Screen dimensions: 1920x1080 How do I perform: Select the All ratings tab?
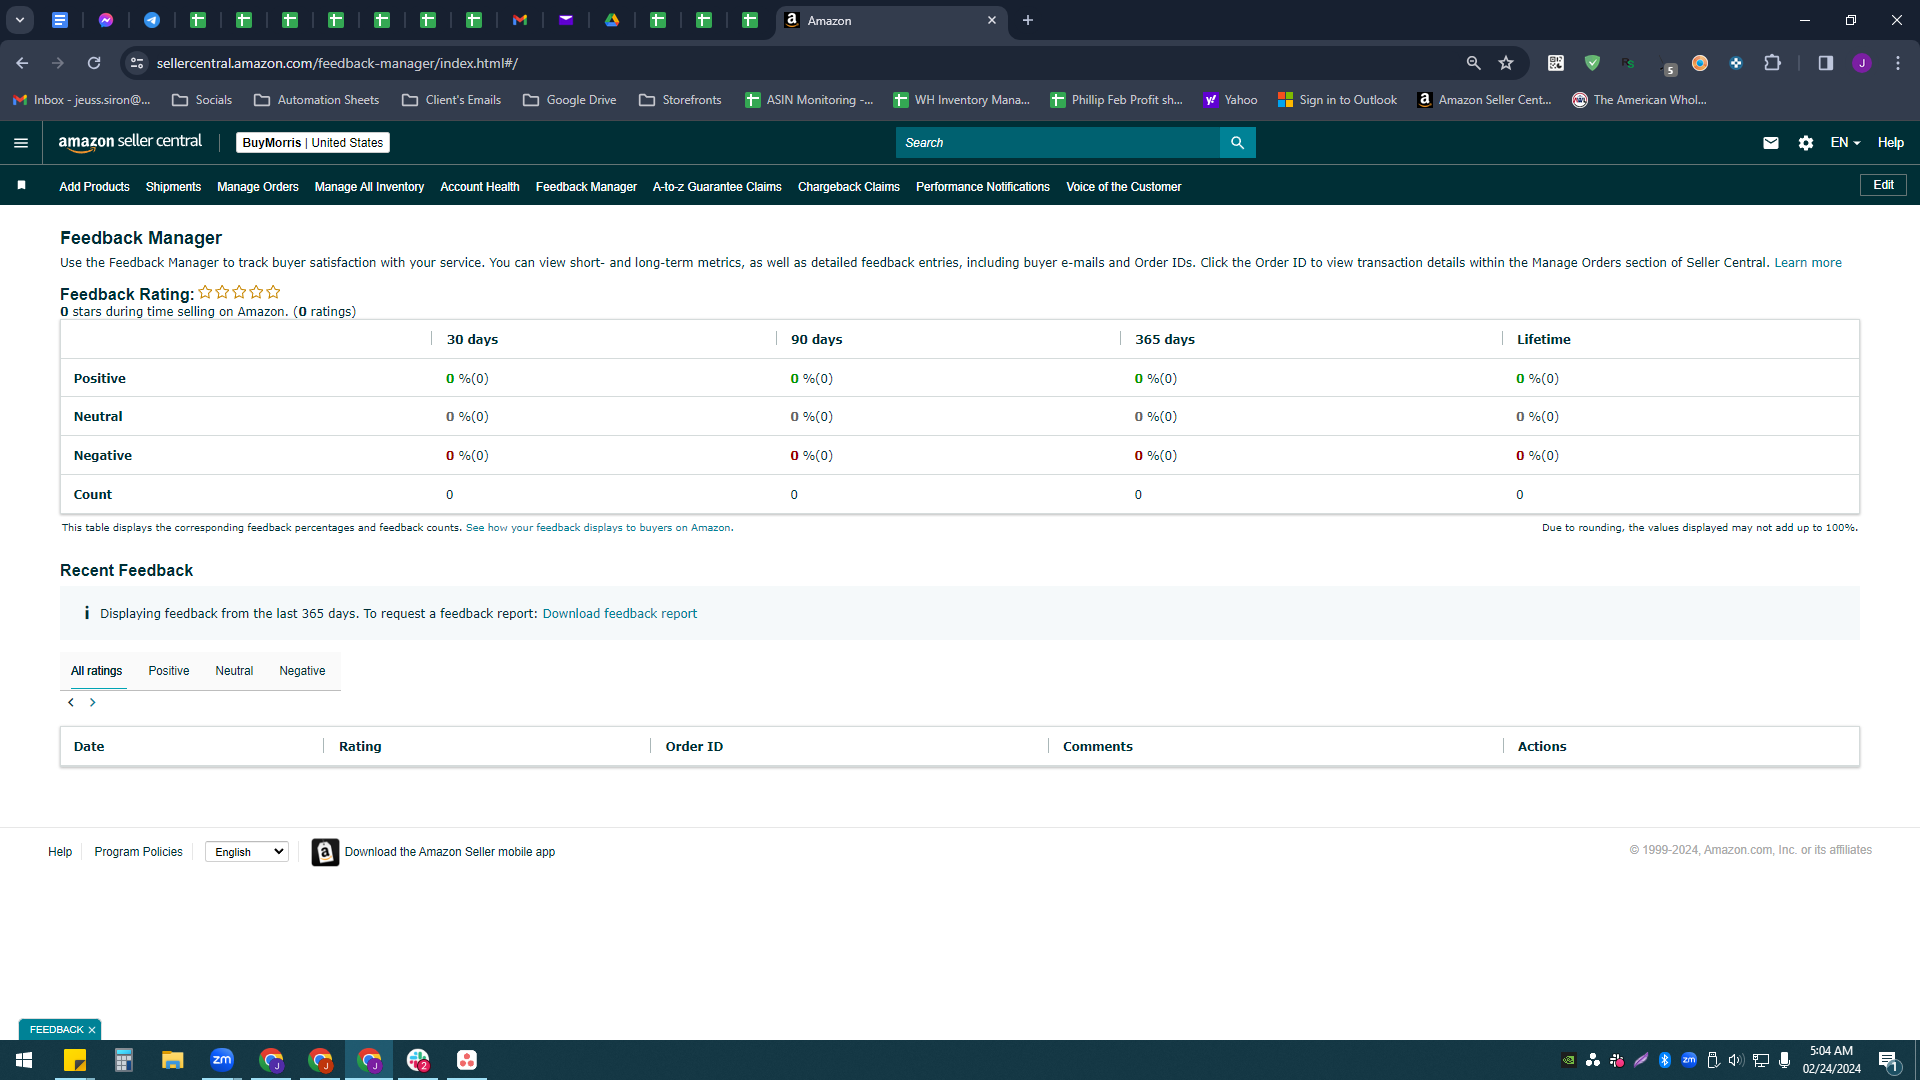click(x=96, y=671)
